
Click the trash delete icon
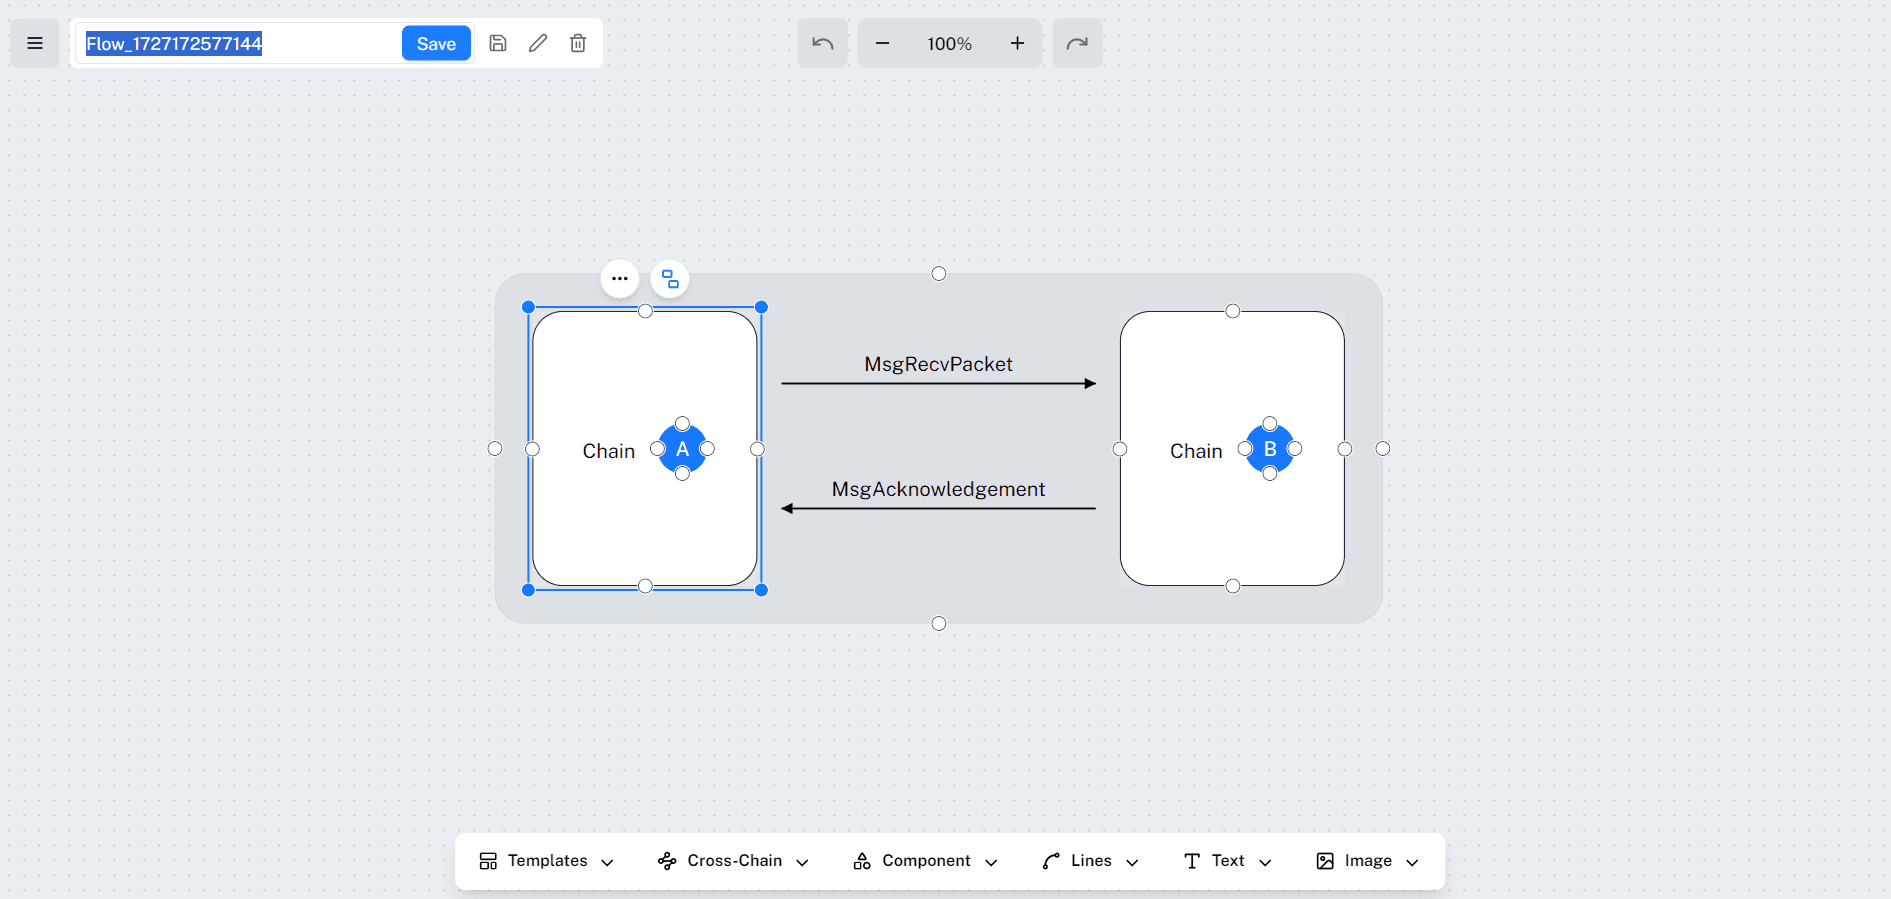(x=578, y=43)
